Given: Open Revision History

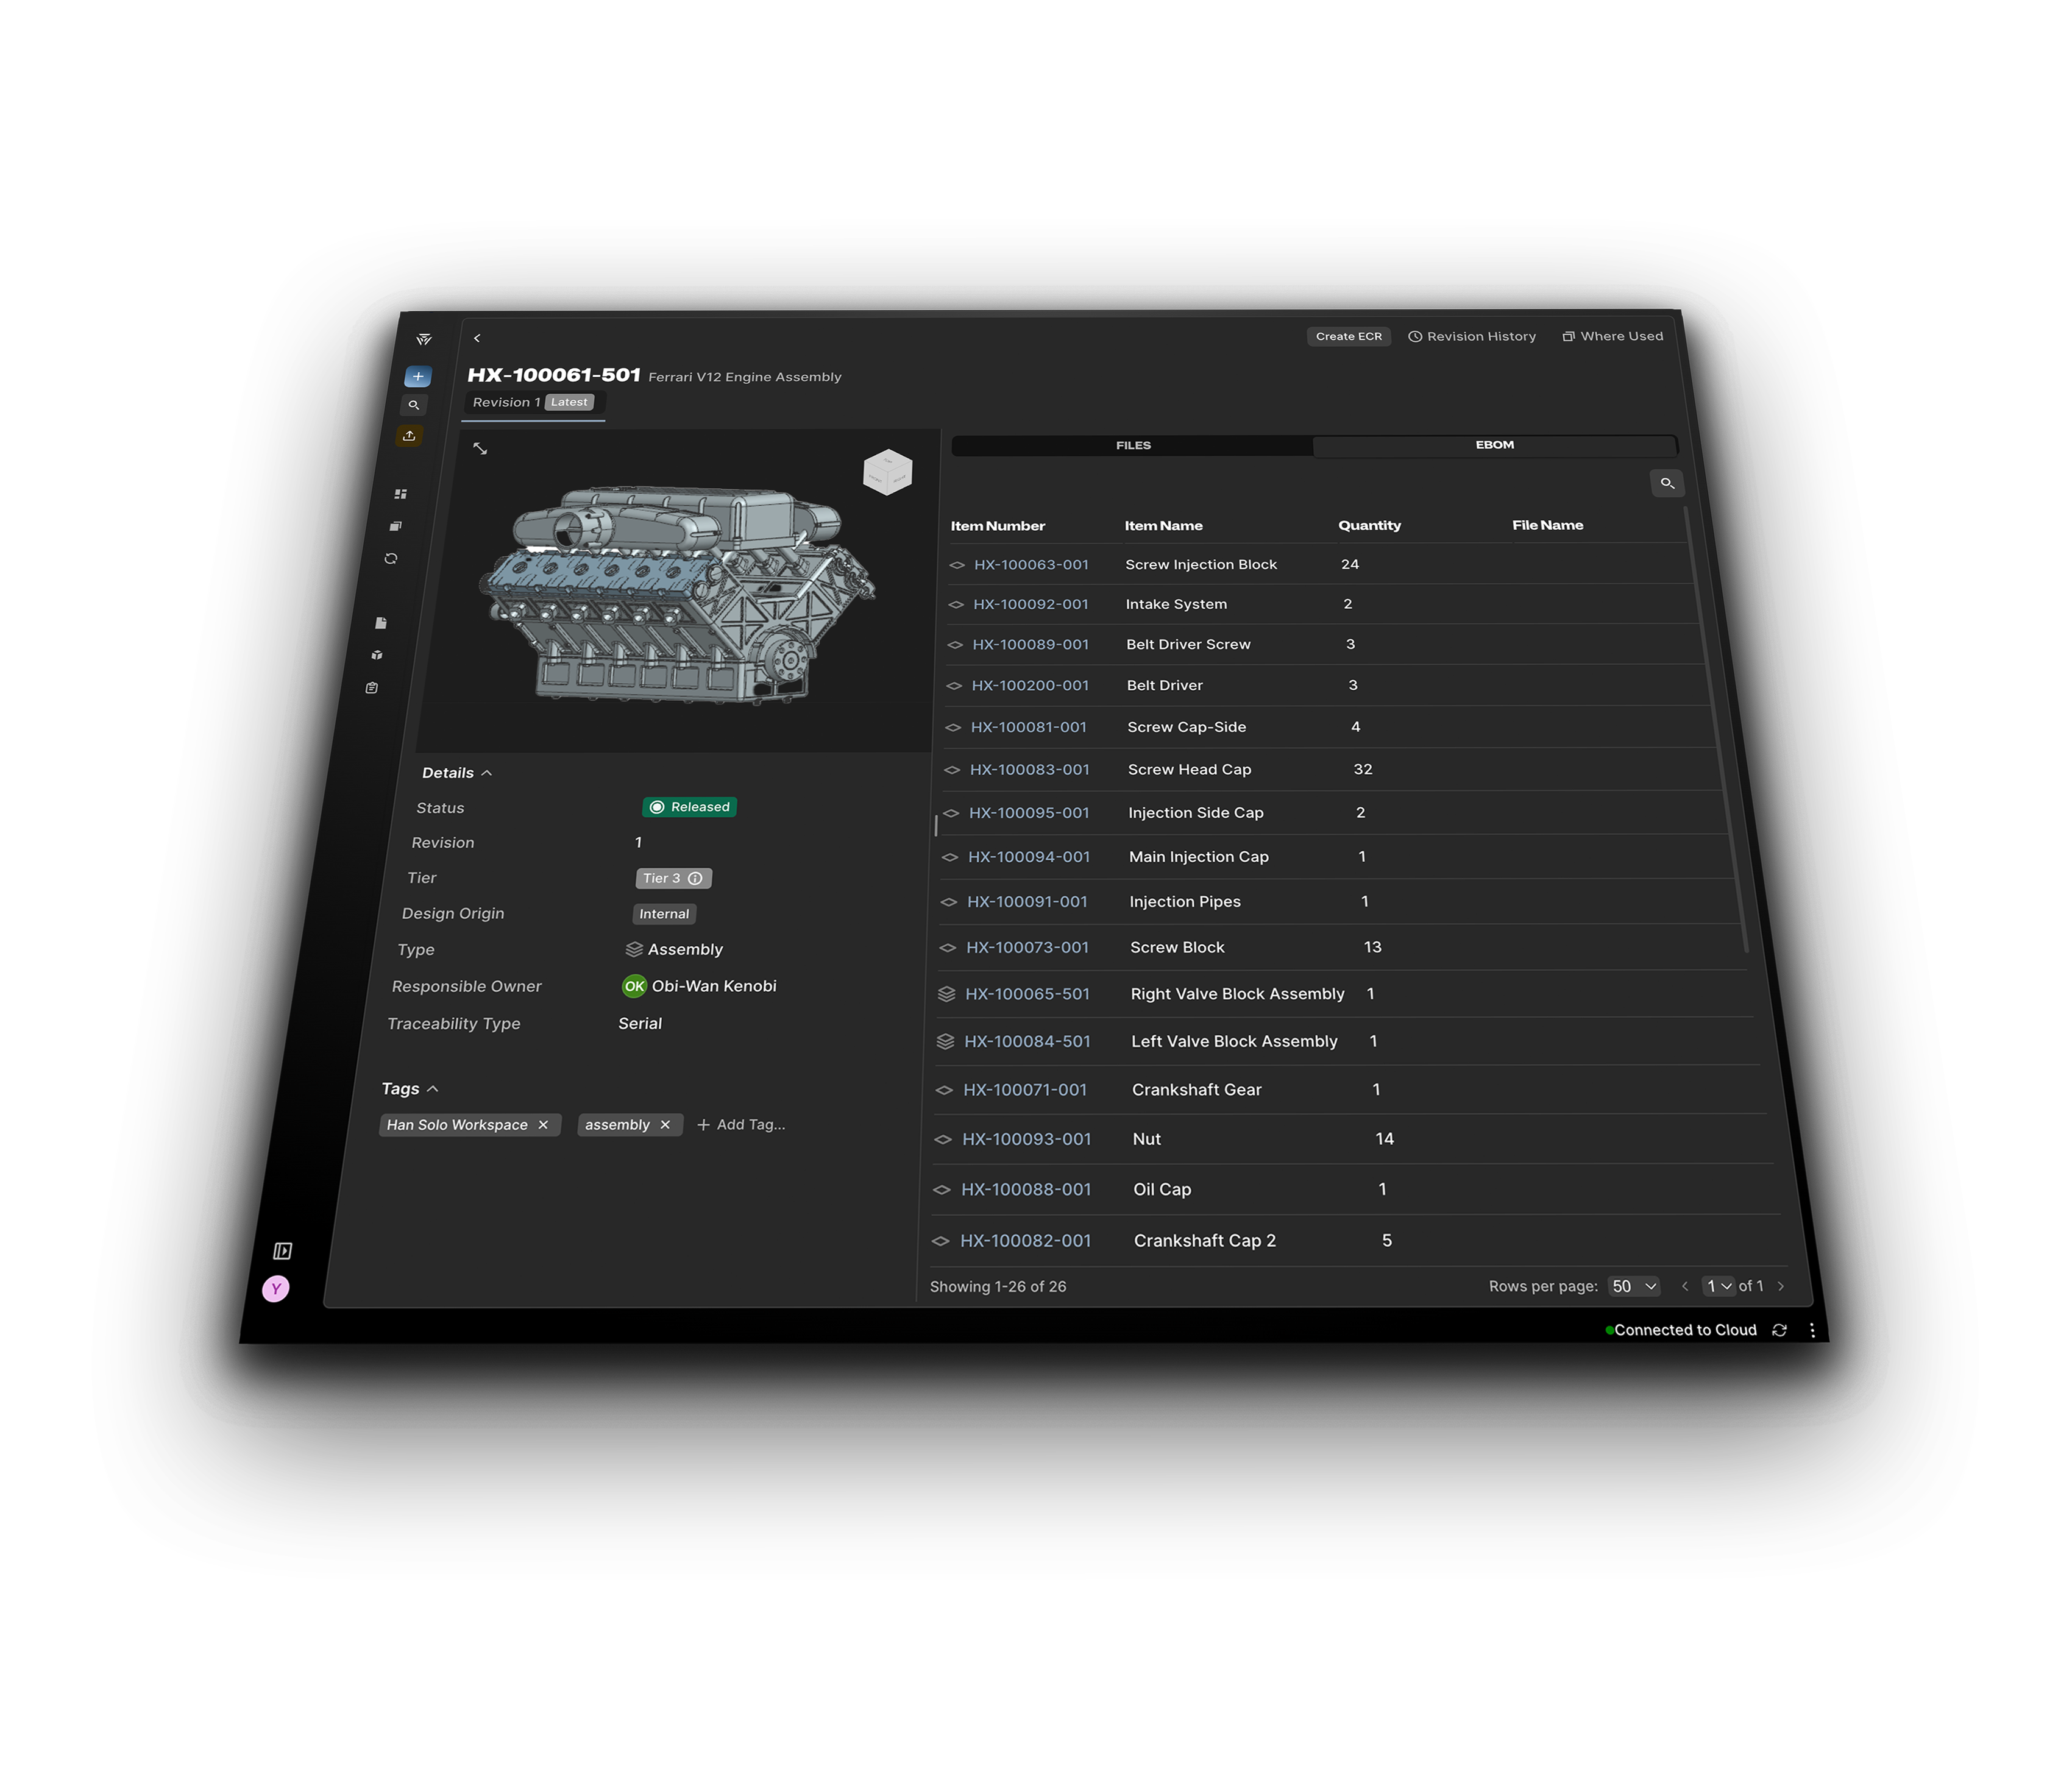Looking at the screenshot, I should click(1472, 336).
